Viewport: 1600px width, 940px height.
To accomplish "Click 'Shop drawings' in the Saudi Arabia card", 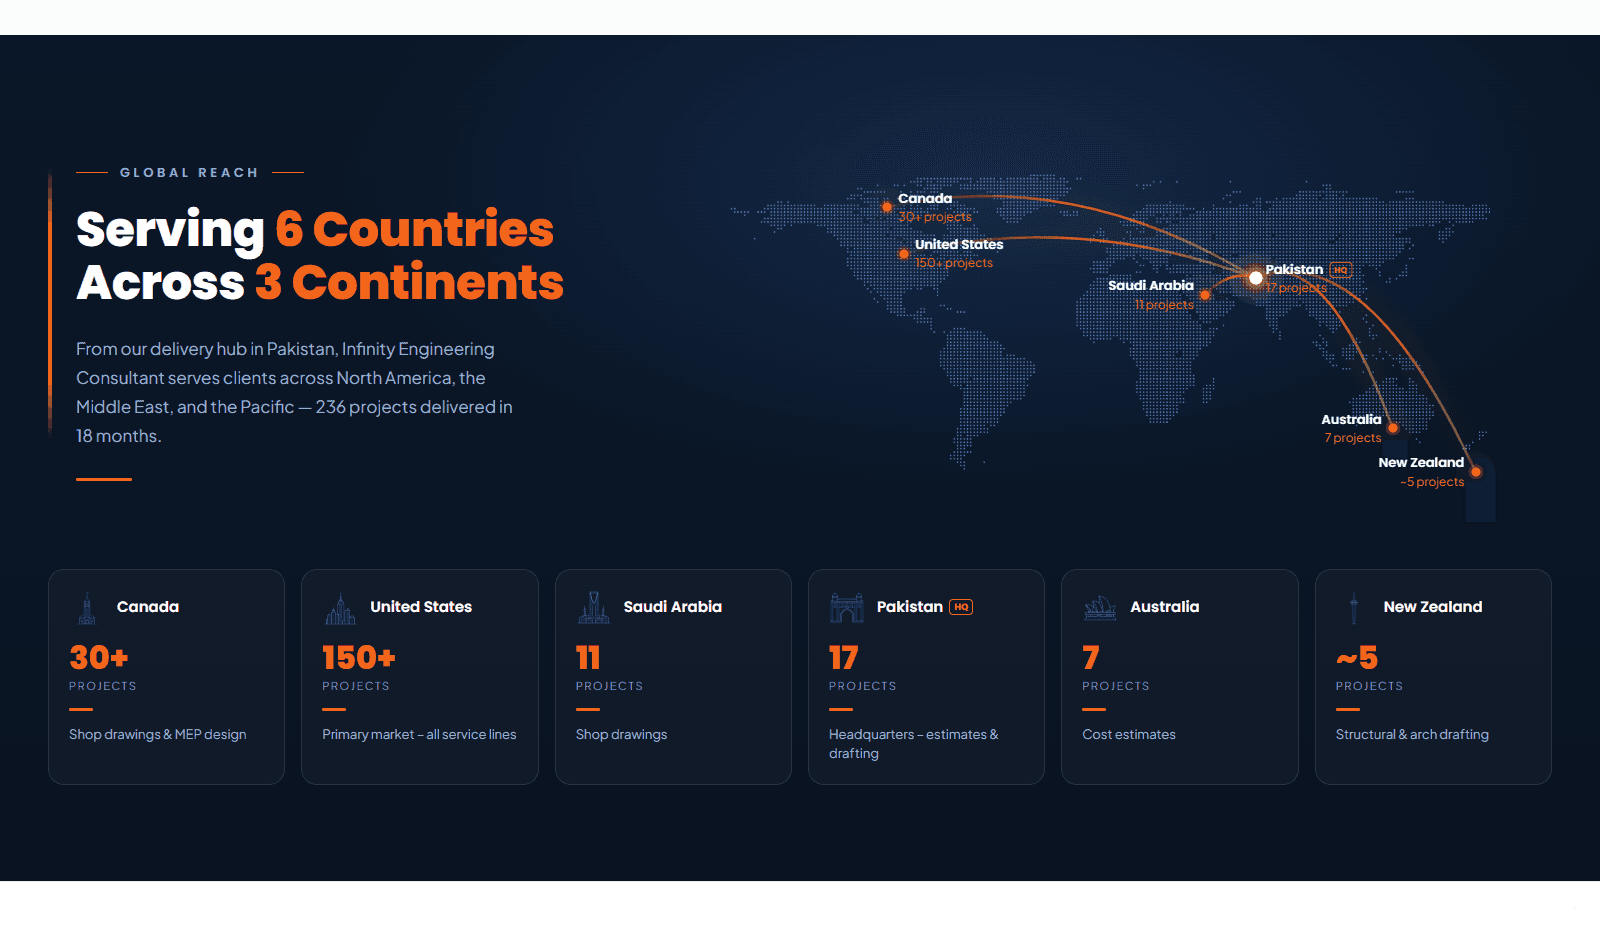I will point(621,734).
